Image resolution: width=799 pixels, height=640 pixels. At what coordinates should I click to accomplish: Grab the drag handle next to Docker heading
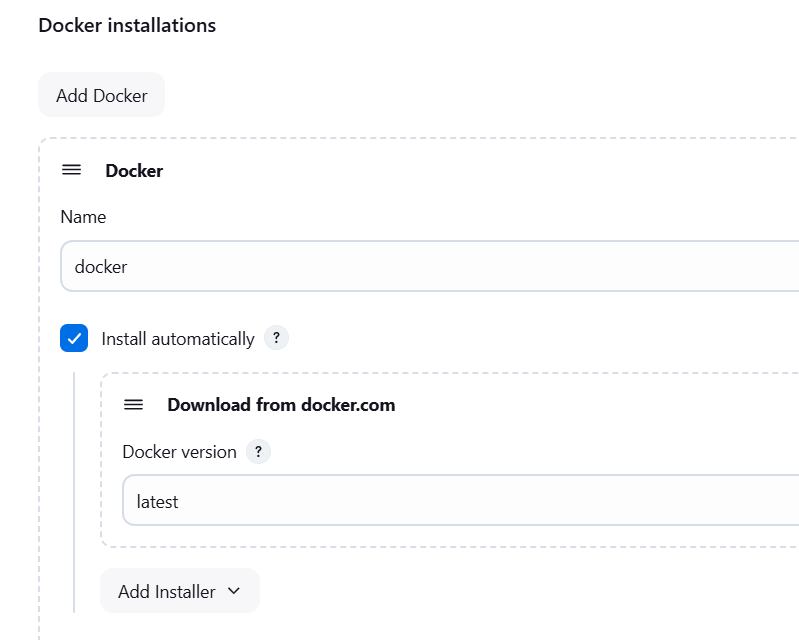71,170
